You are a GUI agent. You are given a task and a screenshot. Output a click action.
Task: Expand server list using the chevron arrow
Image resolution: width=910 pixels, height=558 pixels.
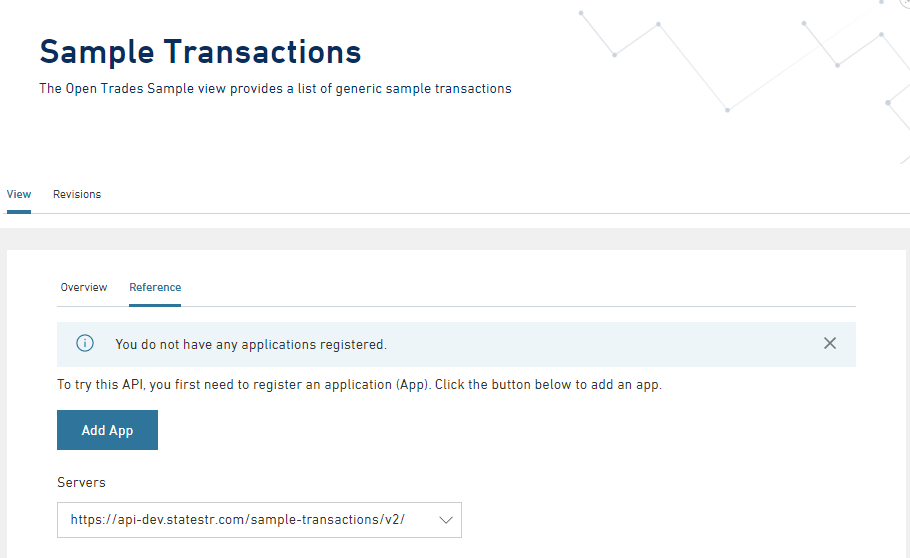446,520
